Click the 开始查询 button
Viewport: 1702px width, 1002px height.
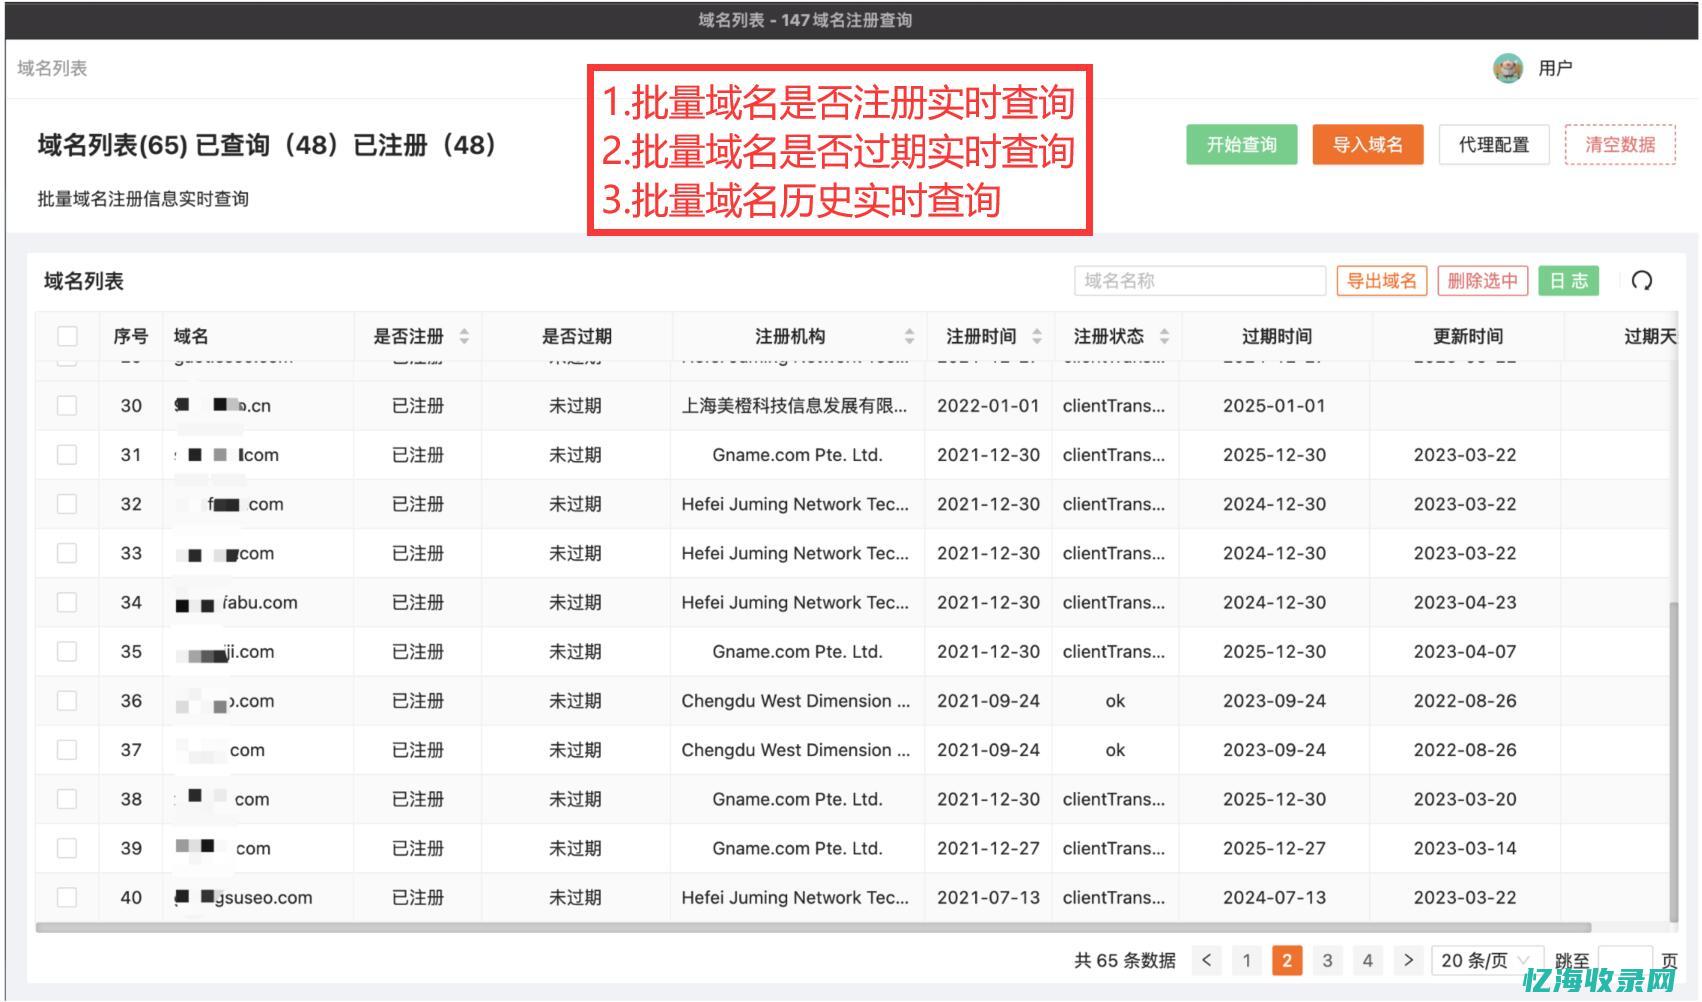click(x=1241, y=145)
